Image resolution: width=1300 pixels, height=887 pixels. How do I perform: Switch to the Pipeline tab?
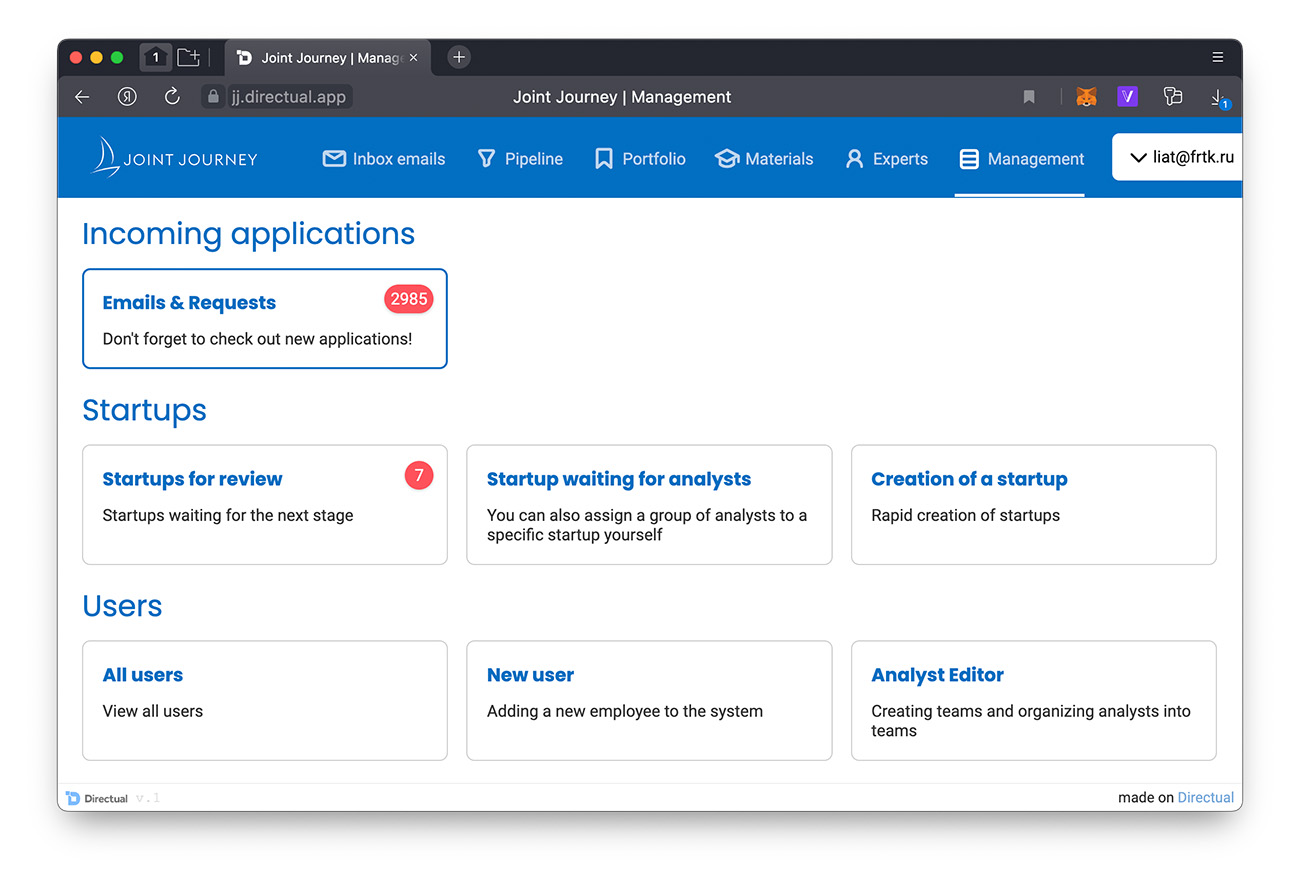click(x=520, y=159)
